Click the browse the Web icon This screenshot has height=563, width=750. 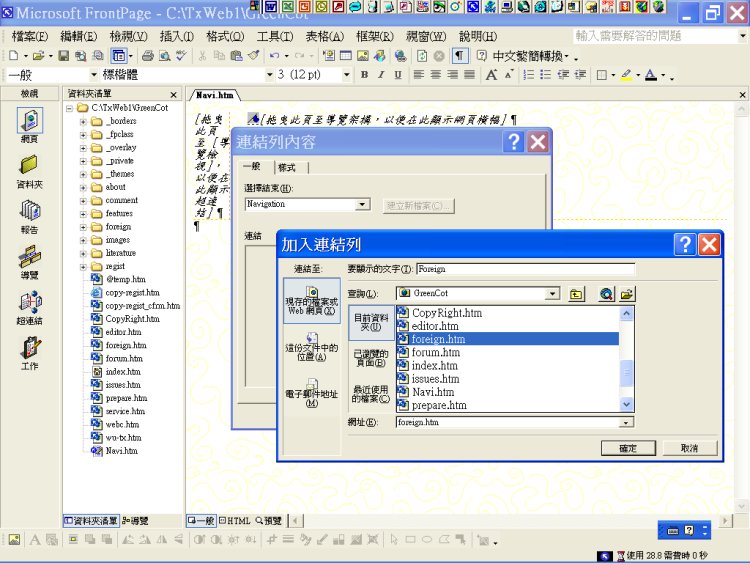click(606, 294)
